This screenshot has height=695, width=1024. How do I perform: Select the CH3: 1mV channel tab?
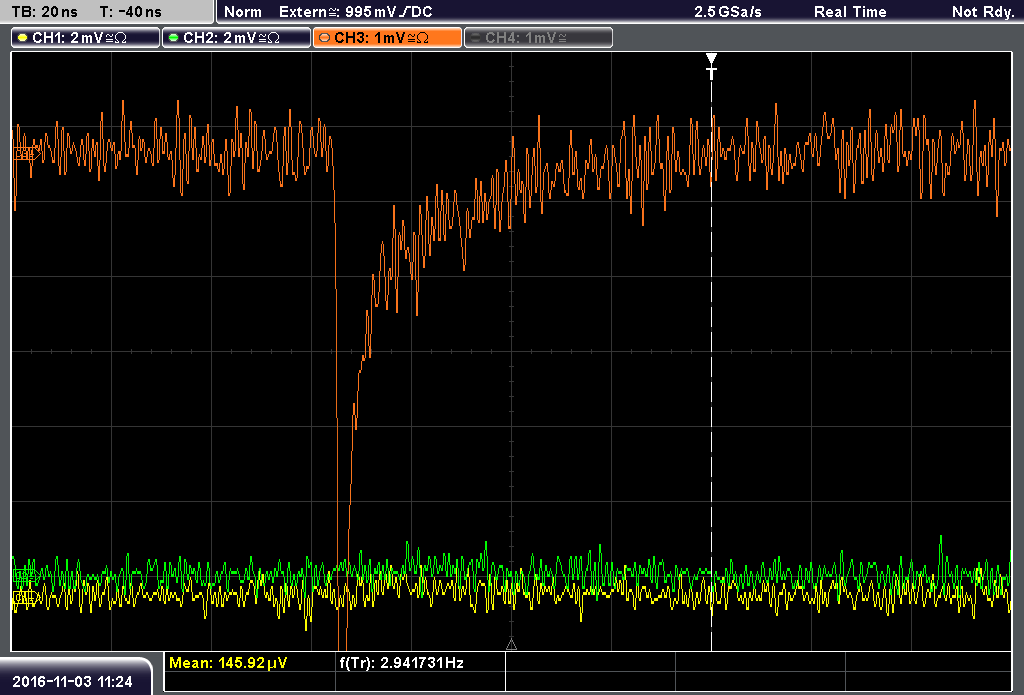point(387,38)
